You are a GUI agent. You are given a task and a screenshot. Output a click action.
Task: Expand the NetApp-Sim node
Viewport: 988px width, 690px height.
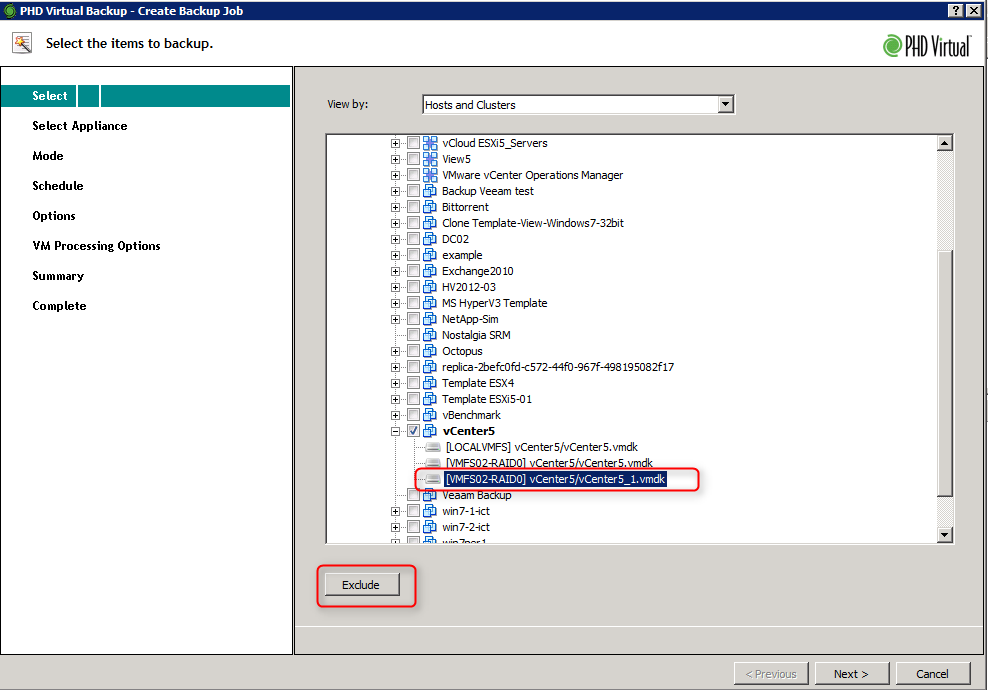tap(395, 319)
